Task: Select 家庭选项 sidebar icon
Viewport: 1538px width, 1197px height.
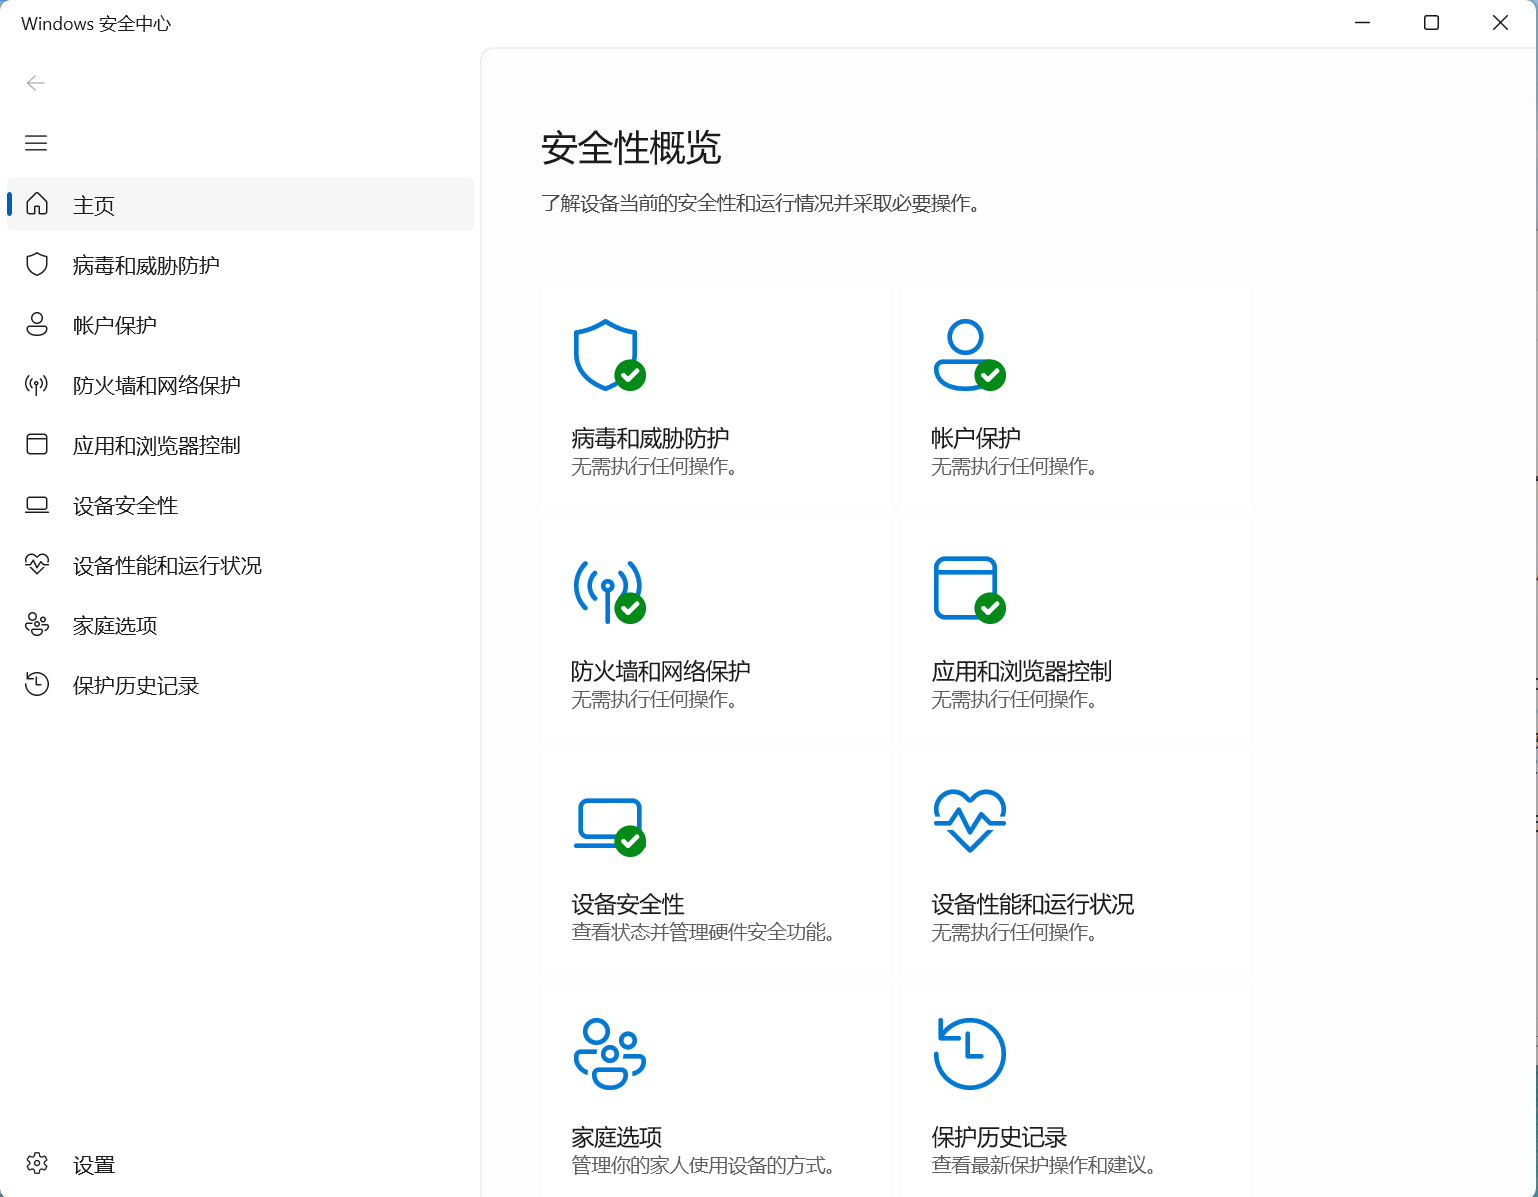Action: click(x=112, y=625)
